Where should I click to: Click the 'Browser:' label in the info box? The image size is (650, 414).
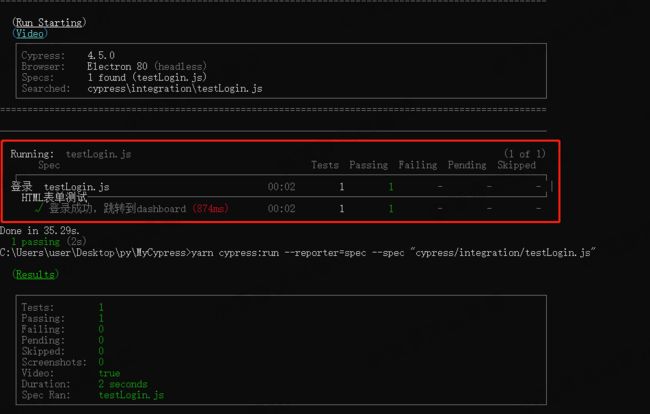point(43,66)
